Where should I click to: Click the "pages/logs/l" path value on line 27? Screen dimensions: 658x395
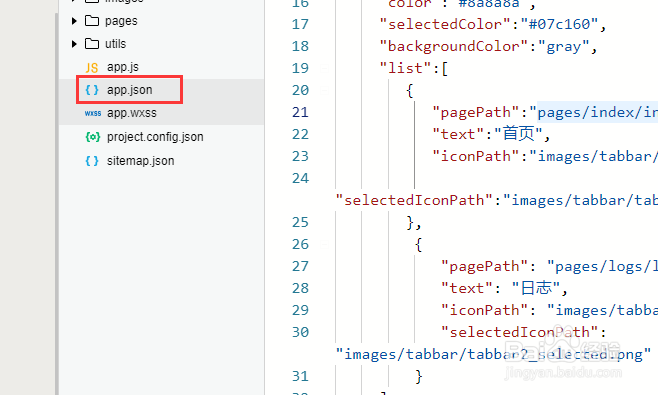[602, 266]
